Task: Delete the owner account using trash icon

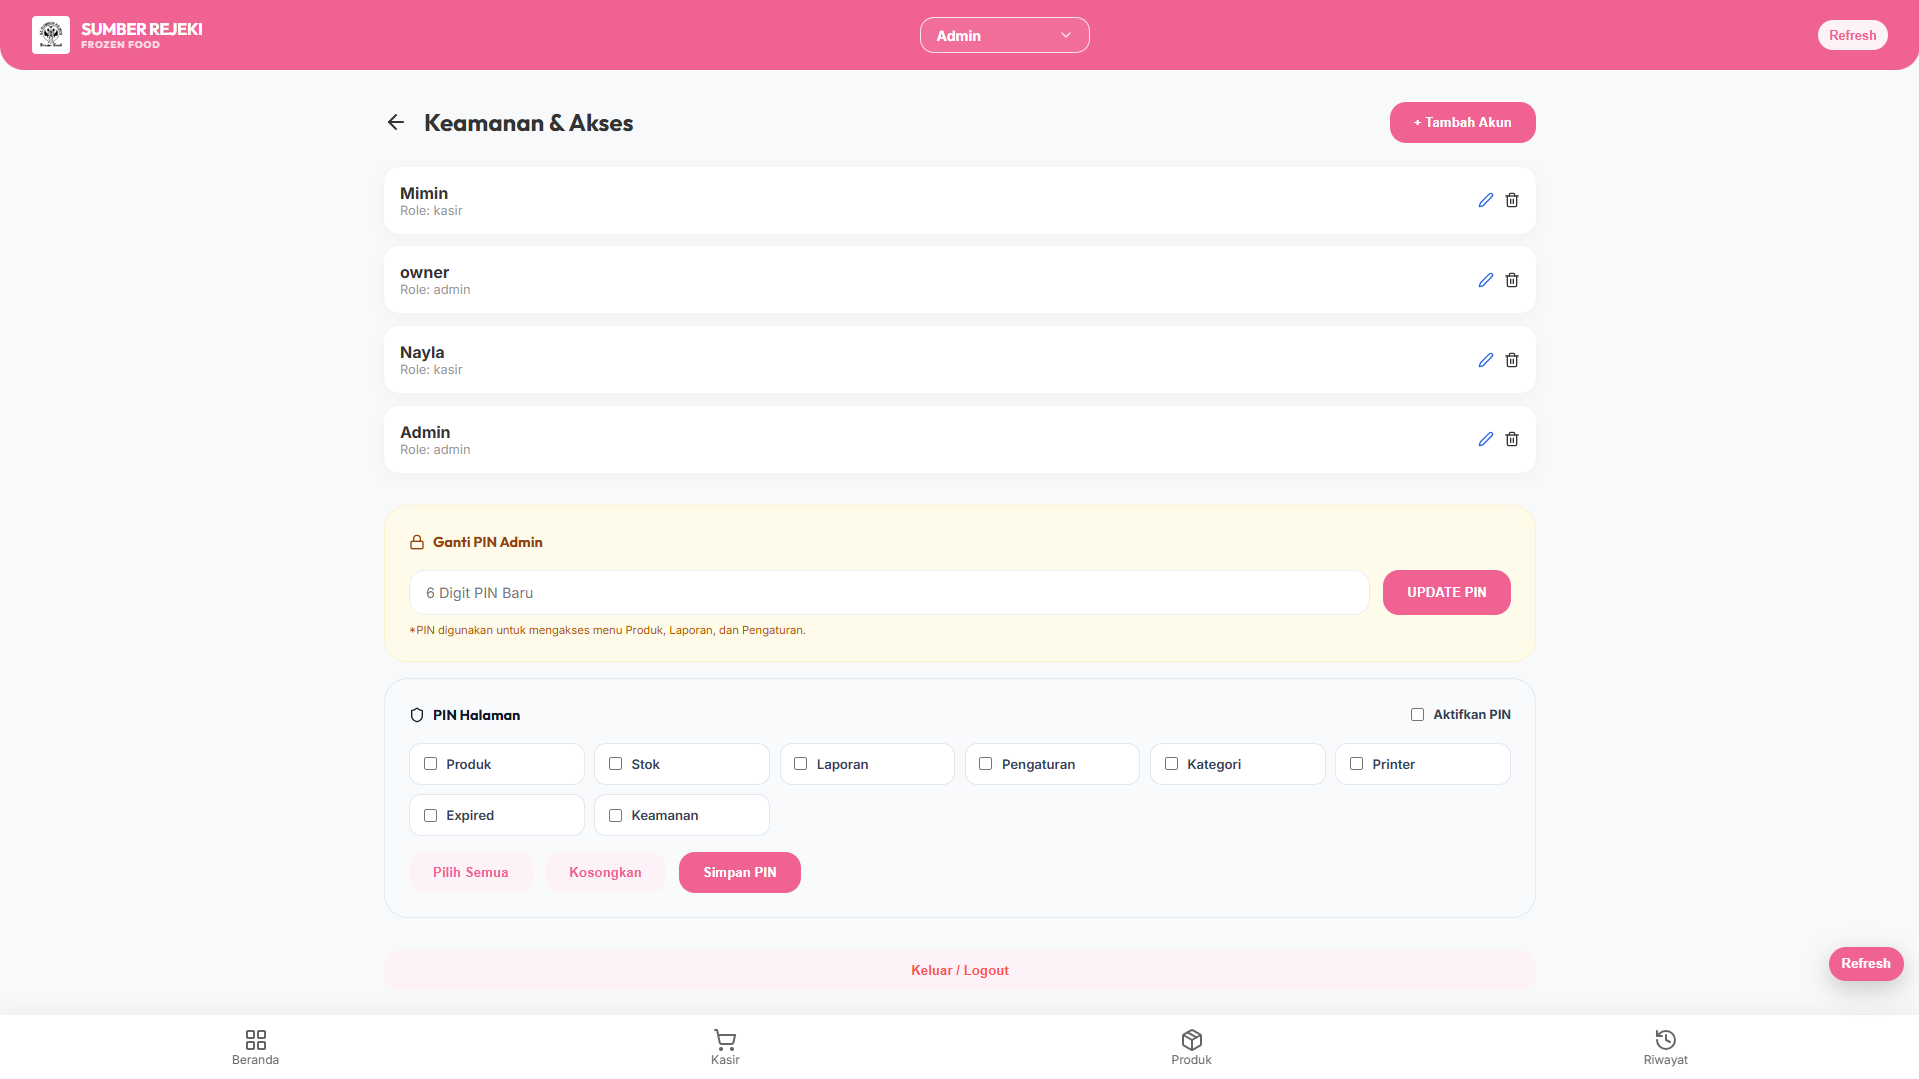Action: [1512, 280]
